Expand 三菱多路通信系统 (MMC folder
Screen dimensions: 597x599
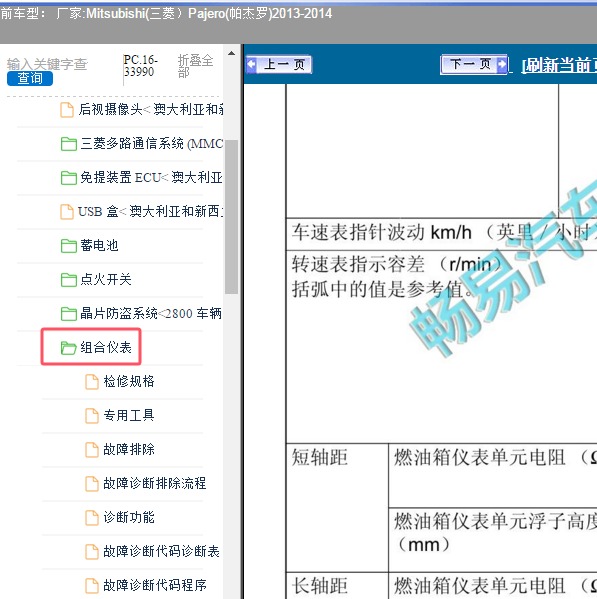pyautogui.click(x=151, y=144)
